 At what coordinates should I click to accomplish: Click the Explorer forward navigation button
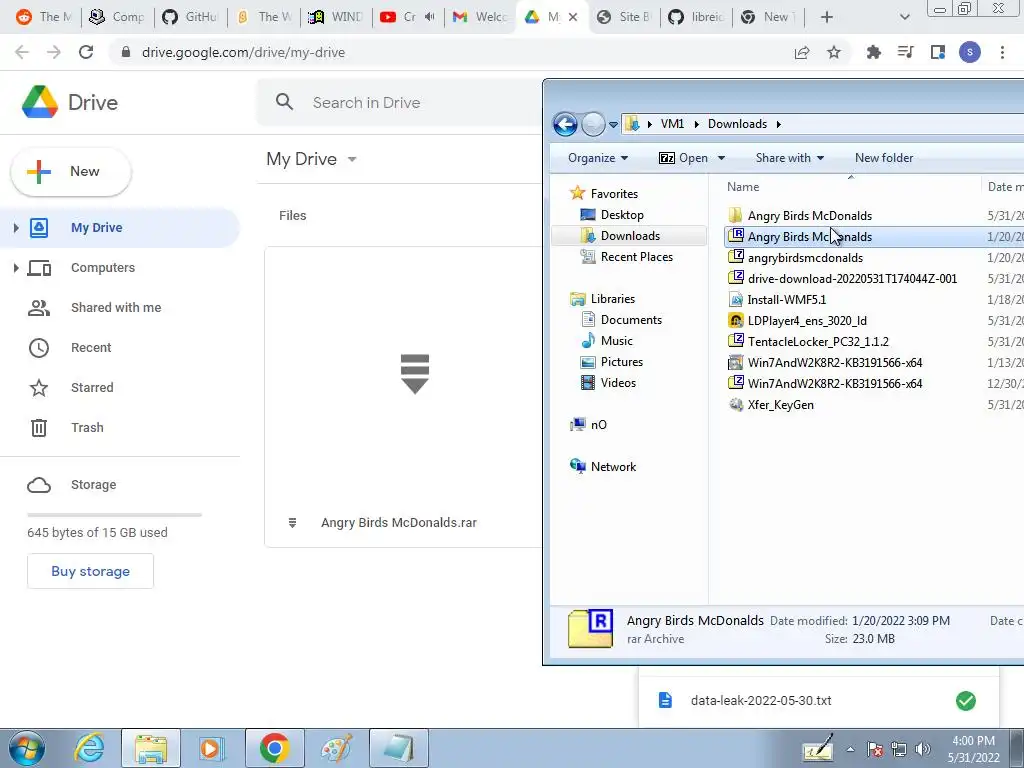click(x=593, y=124)
